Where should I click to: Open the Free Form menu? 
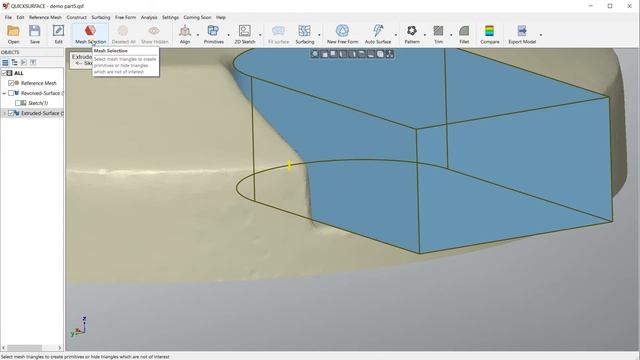(125, 18)
